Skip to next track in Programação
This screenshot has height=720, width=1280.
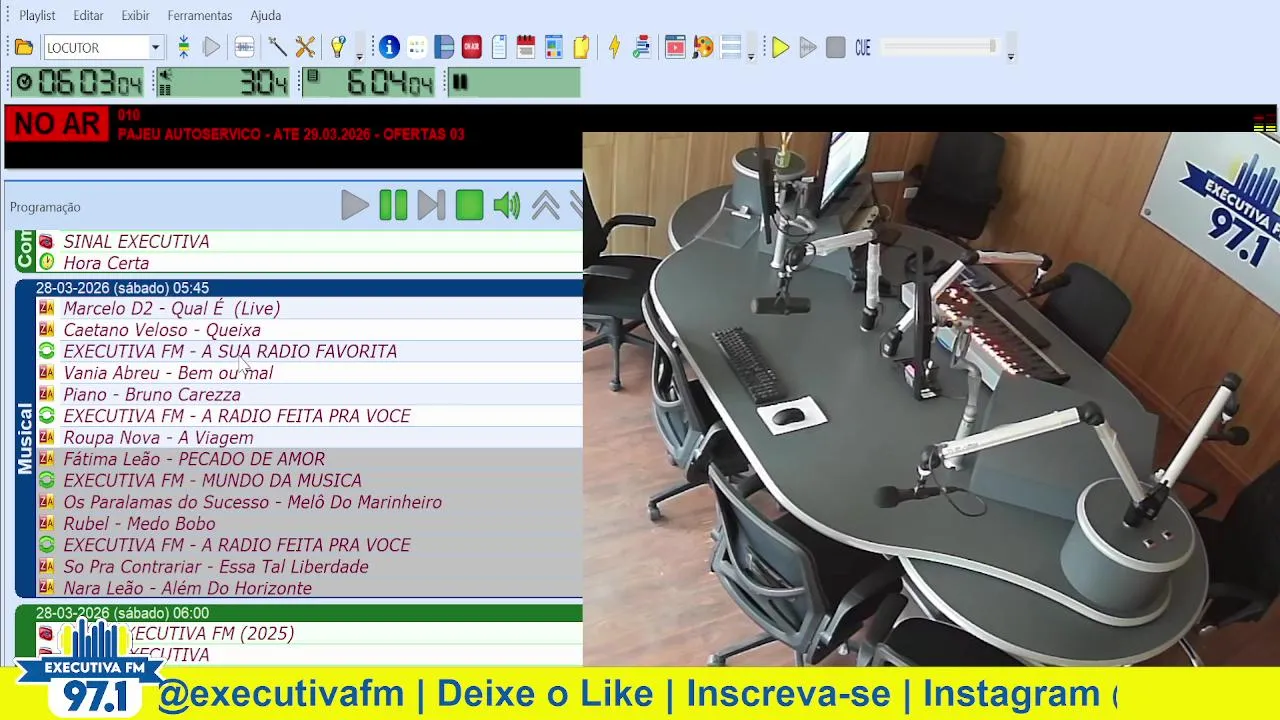coord(431,206)
